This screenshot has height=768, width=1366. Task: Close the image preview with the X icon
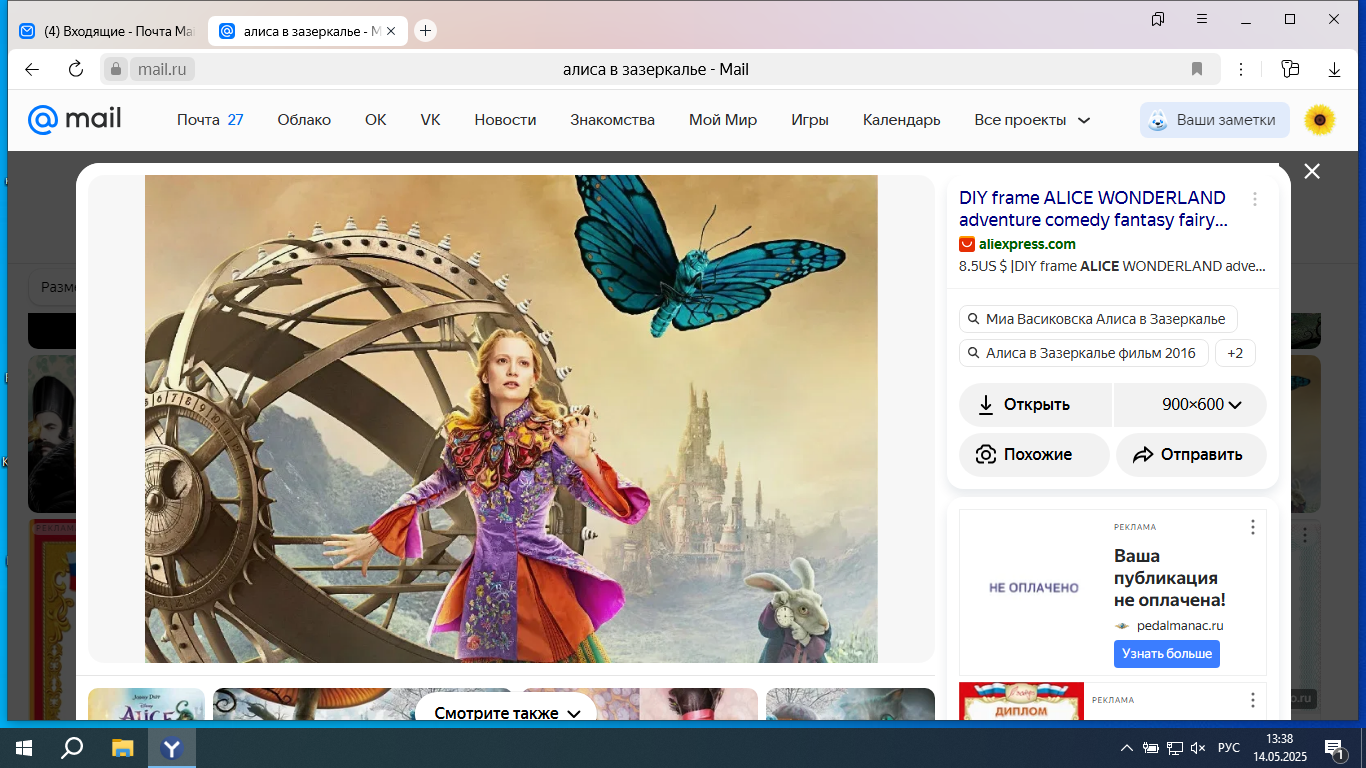[1312, 171]
